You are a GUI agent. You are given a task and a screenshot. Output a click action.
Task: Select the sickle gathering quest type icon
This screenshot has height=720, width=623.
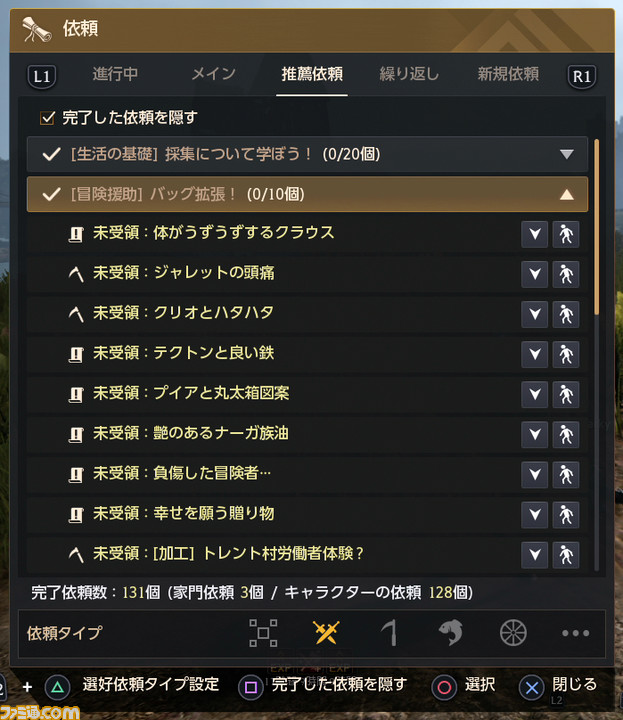389,632
